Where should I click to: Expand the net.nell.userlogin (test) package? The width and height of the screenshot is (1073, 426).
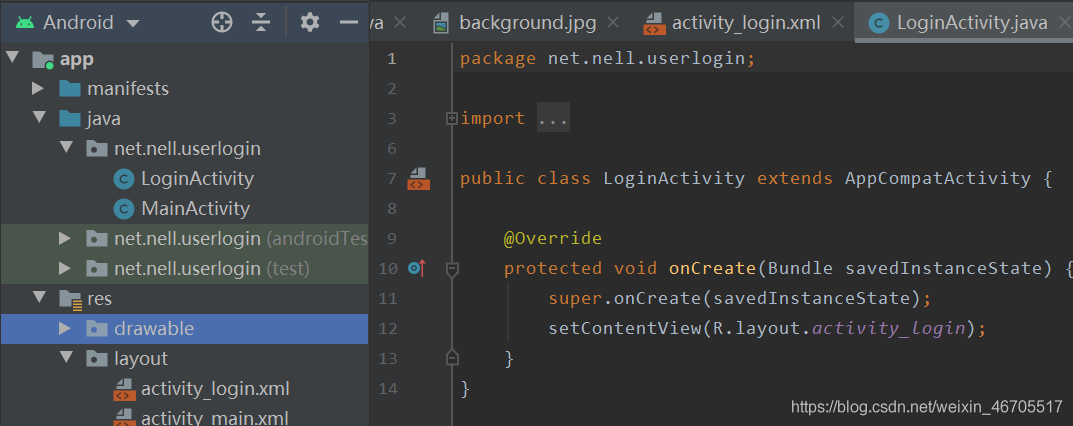point(65,269)
